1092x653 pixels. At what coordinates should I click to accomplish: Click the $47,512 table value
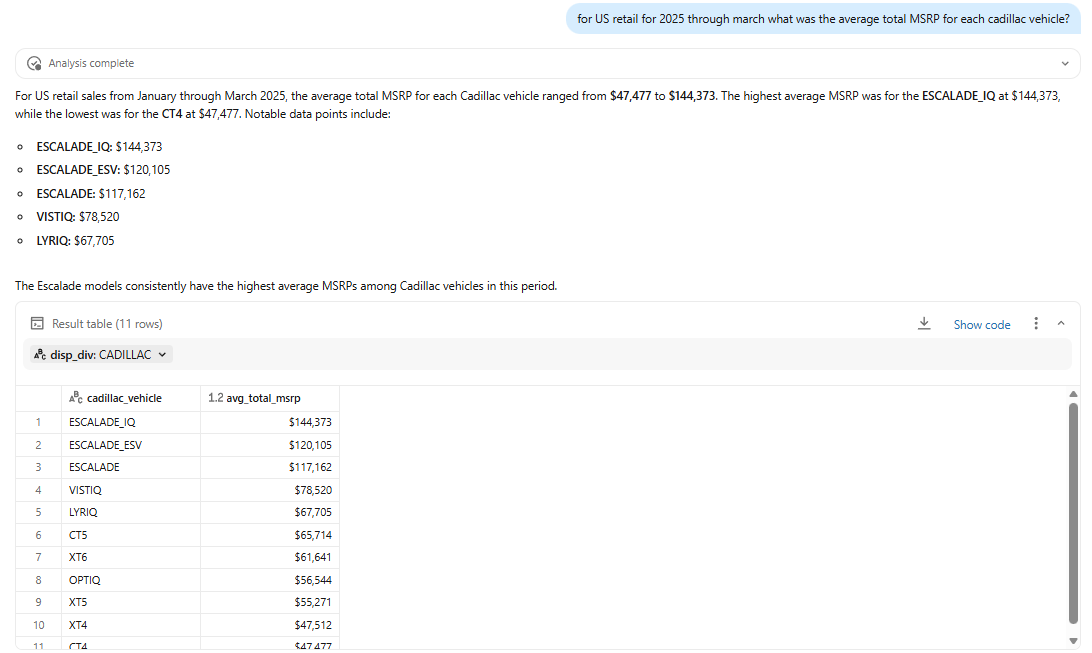click(x=313, y=625)
